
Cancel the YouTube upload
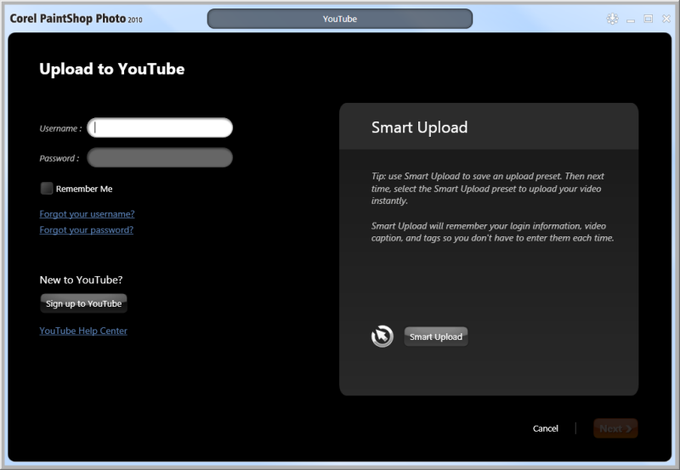click(x=545, y=428)
